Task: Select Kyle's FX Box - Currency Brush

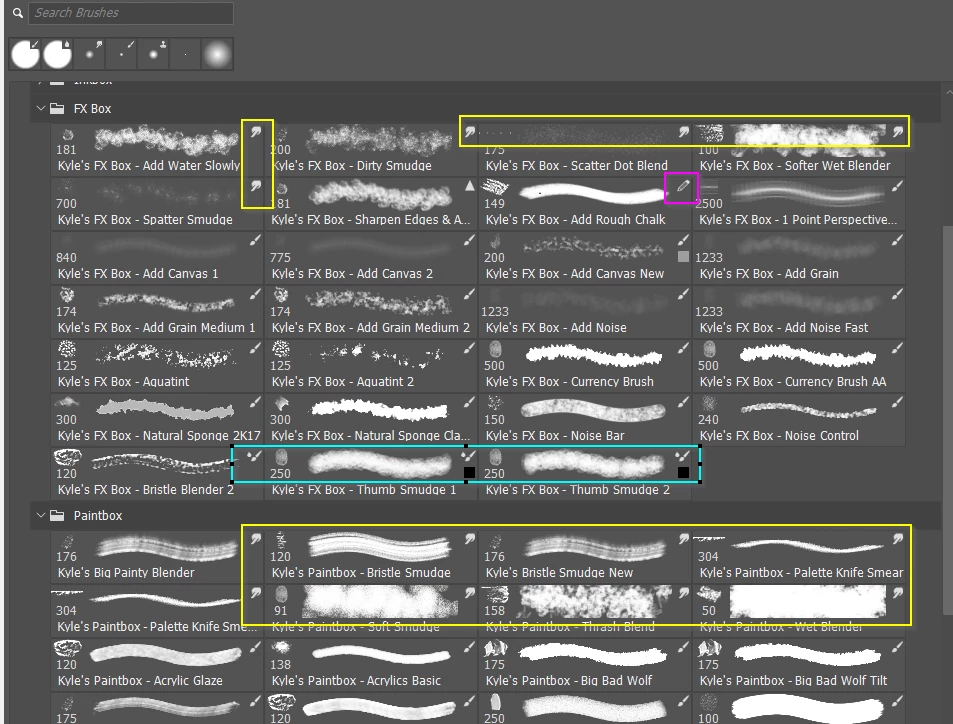Action: point(585,366)
